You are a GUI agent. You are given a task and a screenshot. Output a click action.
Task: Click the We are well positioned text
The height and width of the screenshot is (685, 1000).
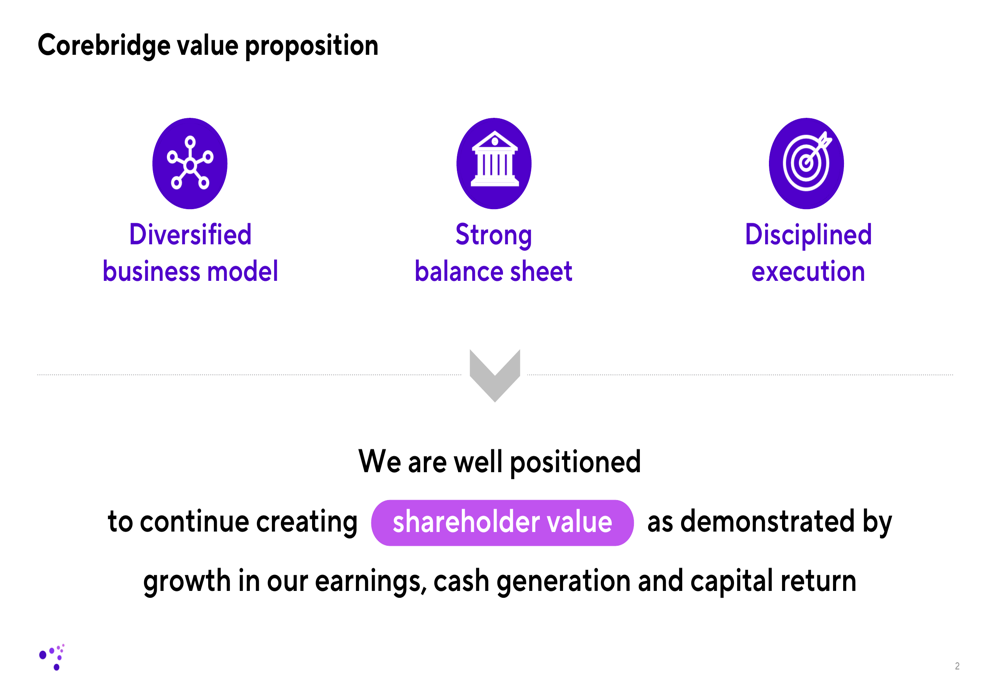499,462
